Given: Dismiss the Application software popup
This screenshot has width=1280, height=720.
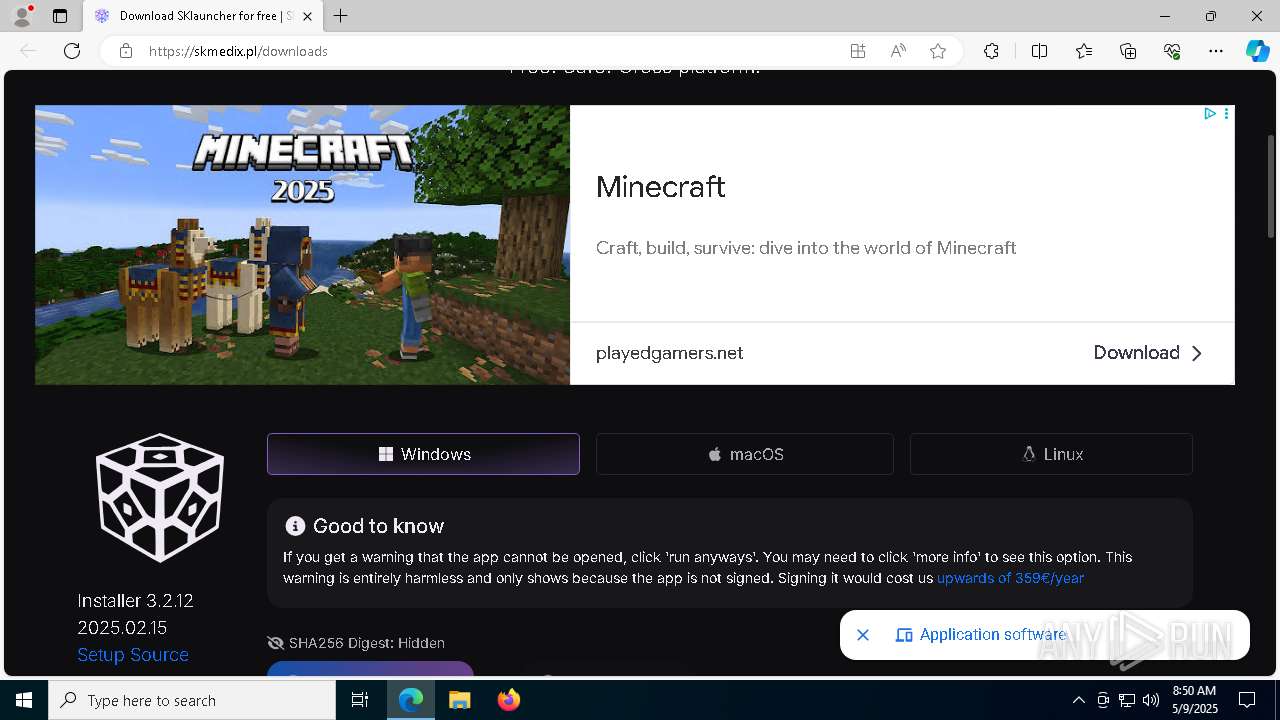Looking at the screenshot, I should click(x=863, y=635).
